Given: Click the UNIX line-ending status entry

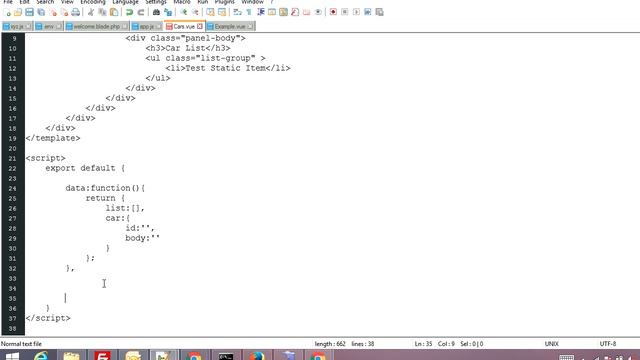Looking at the screenshot, I should 551,344.
